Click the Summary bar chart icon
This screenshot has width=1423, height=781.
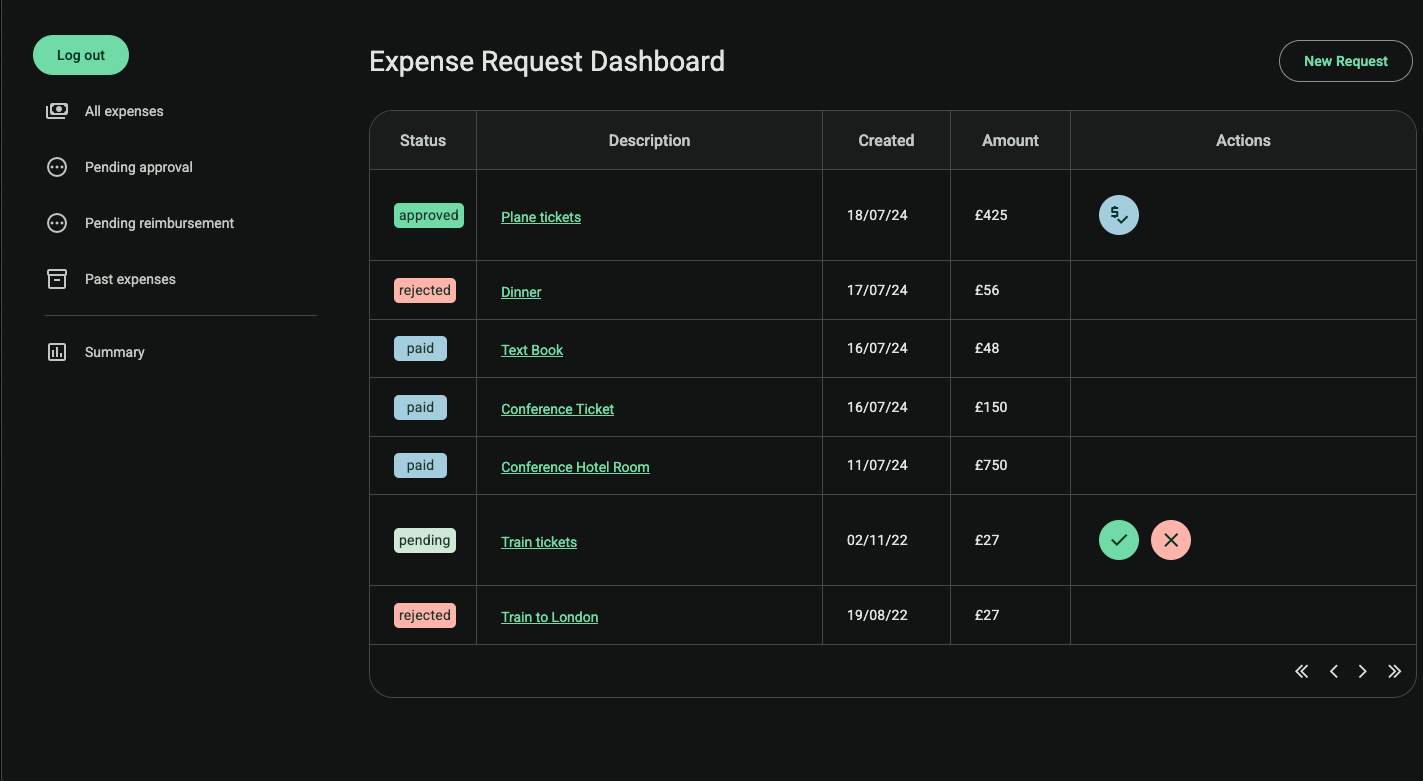click(57, 352)
